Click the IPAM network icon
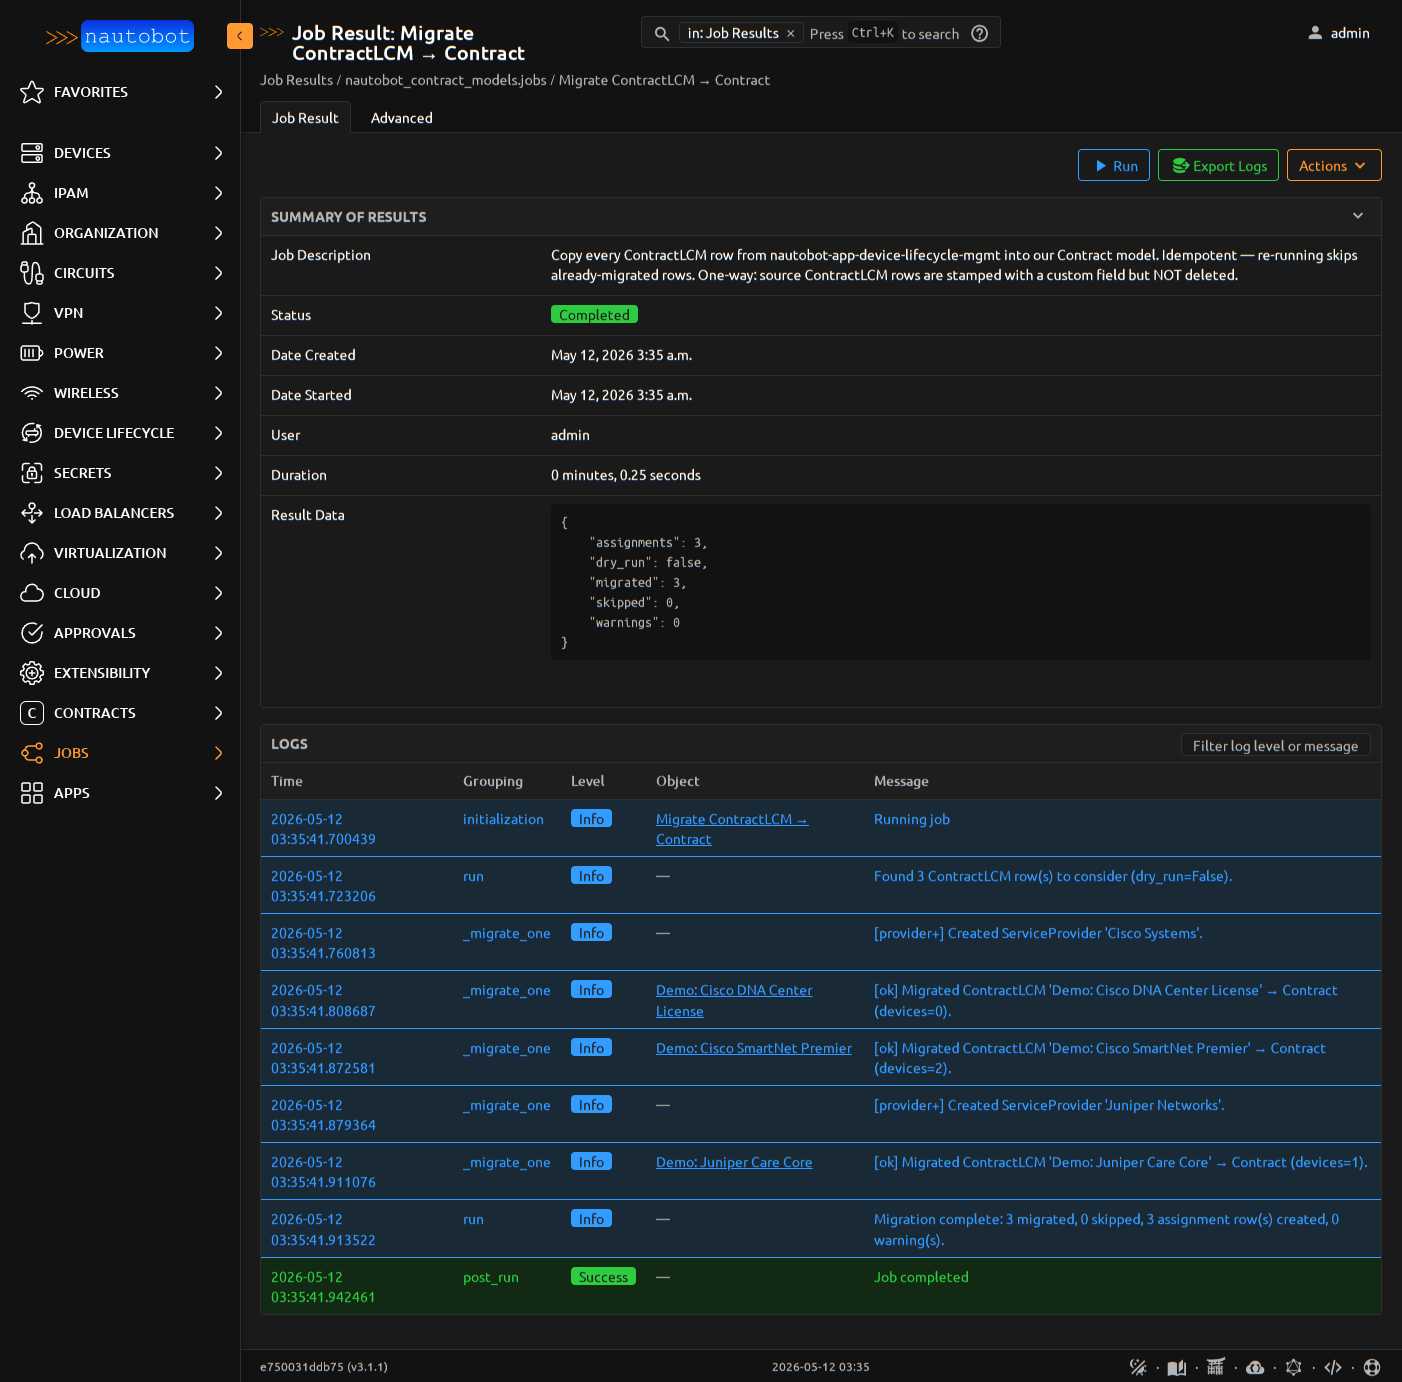The image size is (1402, 1382). pos(32,193)
